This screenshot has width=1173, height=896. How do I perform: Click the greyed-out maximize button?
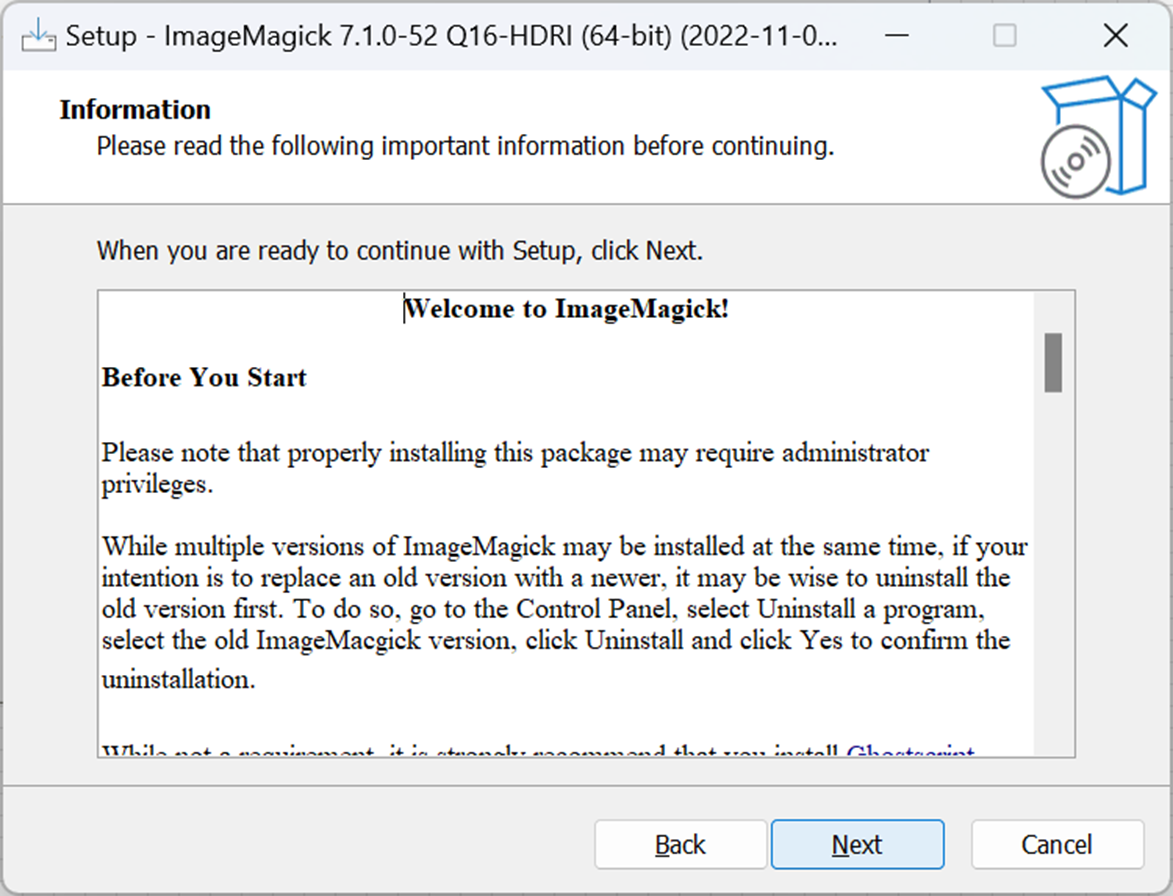pos(1004,37)
